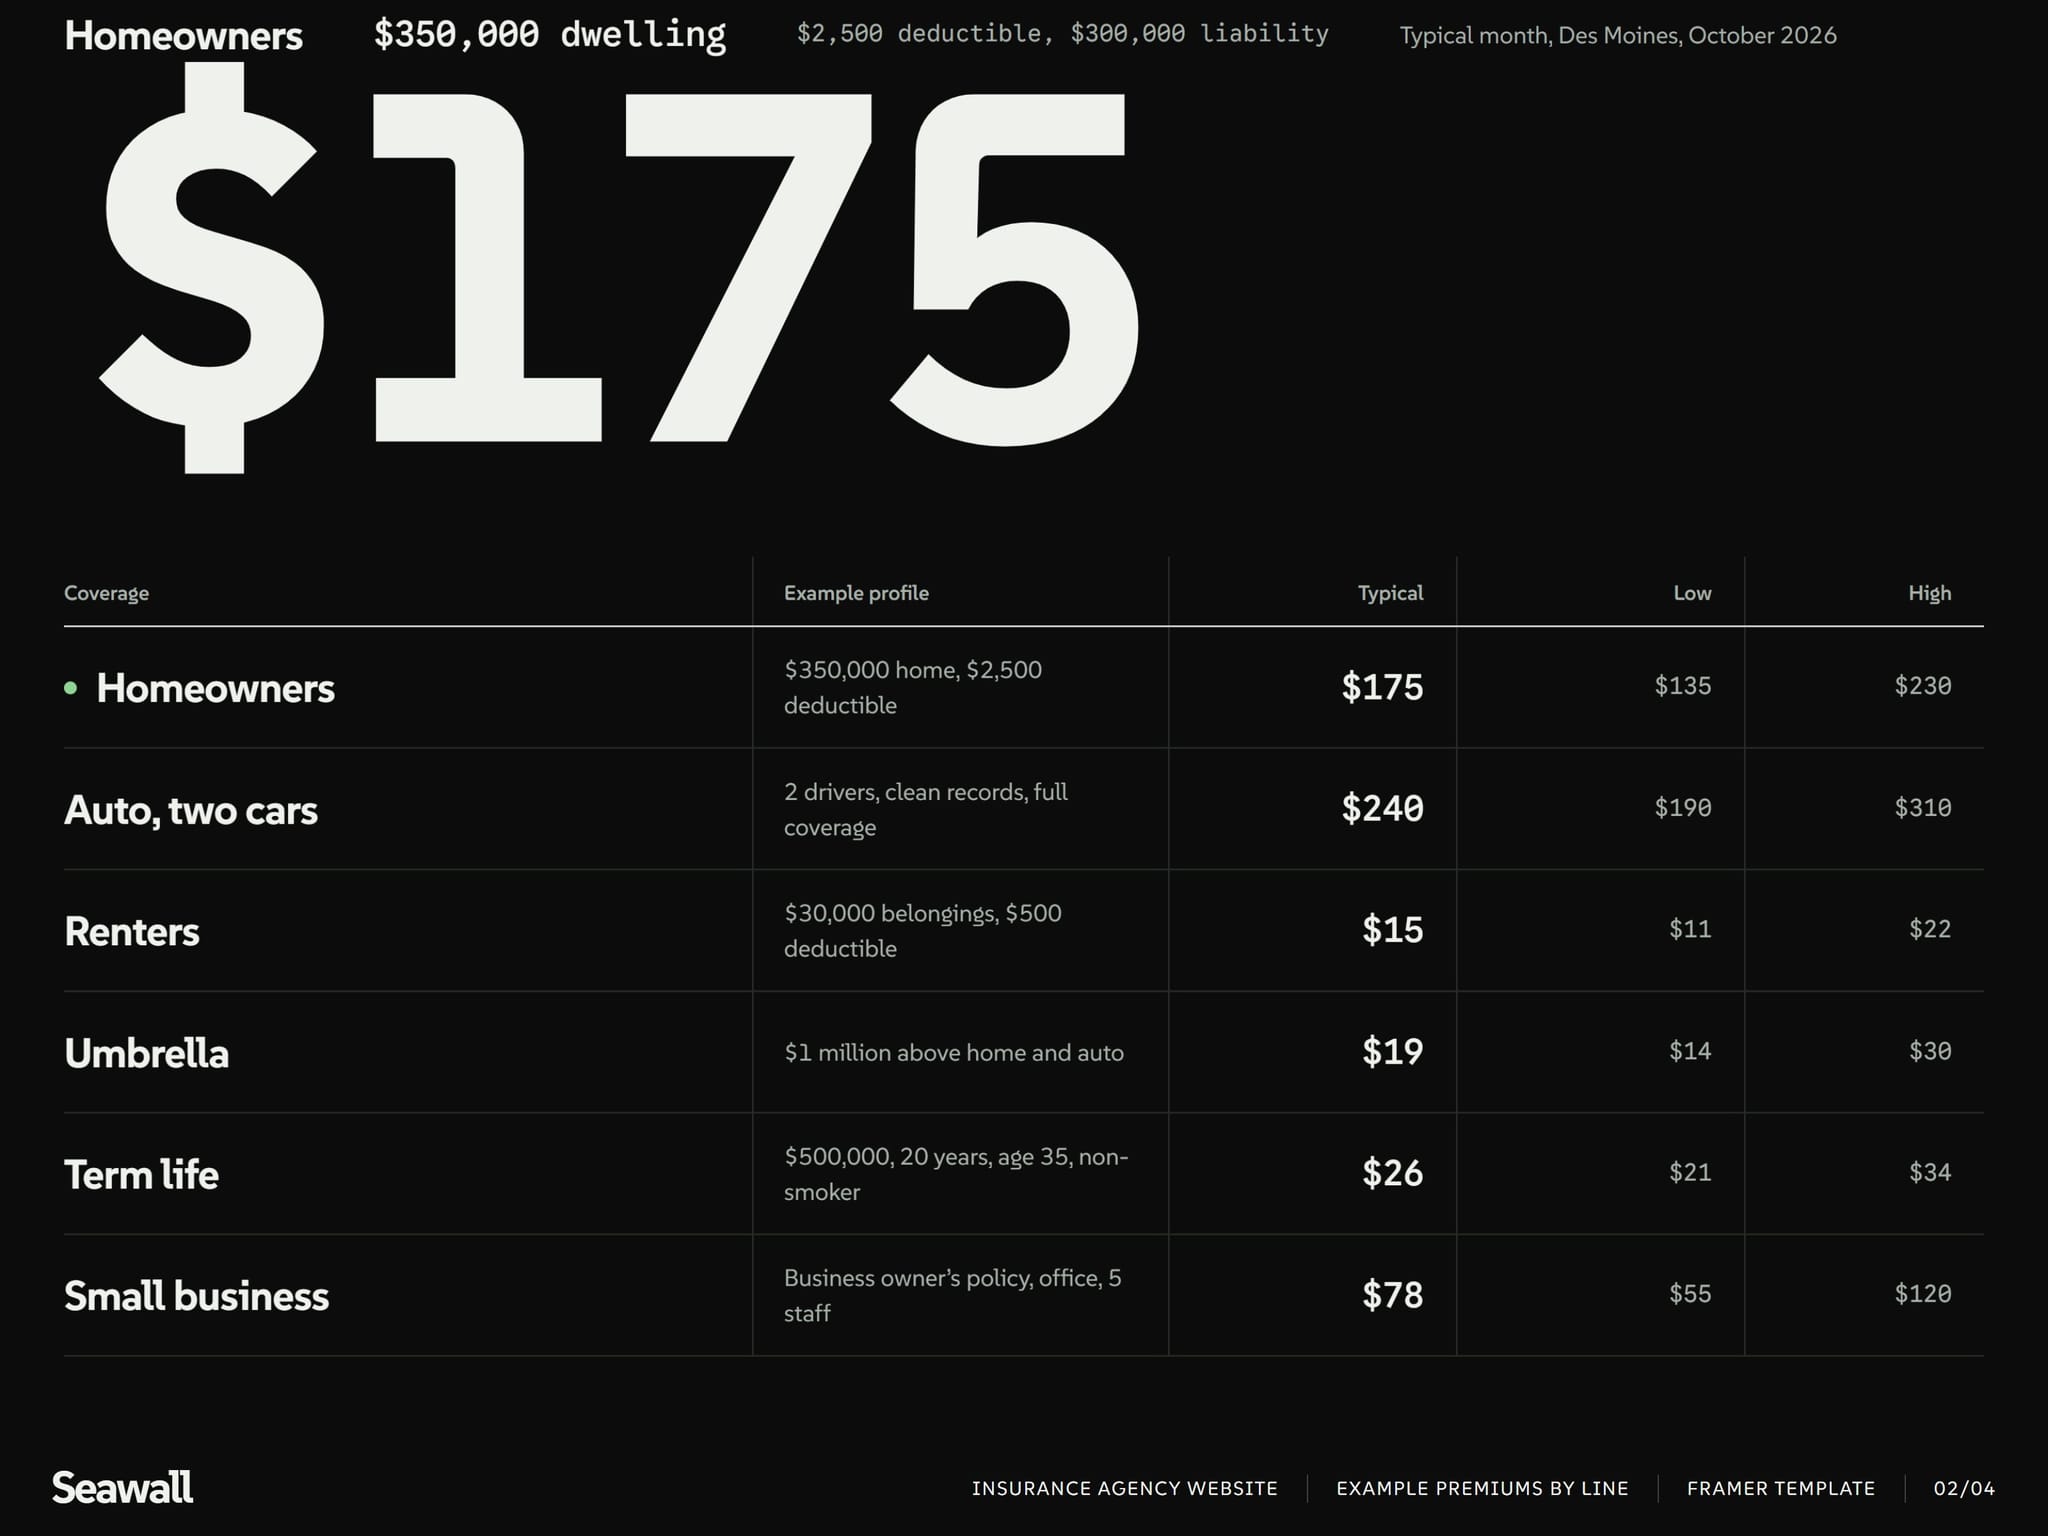Click the Homeowners heading at the top
This screenshot has width=2048, height=1536.
(x=183, y=36)
